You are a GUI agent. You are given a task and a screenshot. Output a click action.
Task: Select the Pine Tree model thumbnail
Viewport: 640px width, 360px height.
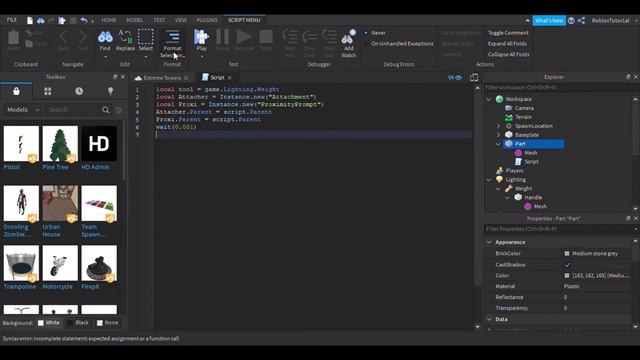[60, 143]
